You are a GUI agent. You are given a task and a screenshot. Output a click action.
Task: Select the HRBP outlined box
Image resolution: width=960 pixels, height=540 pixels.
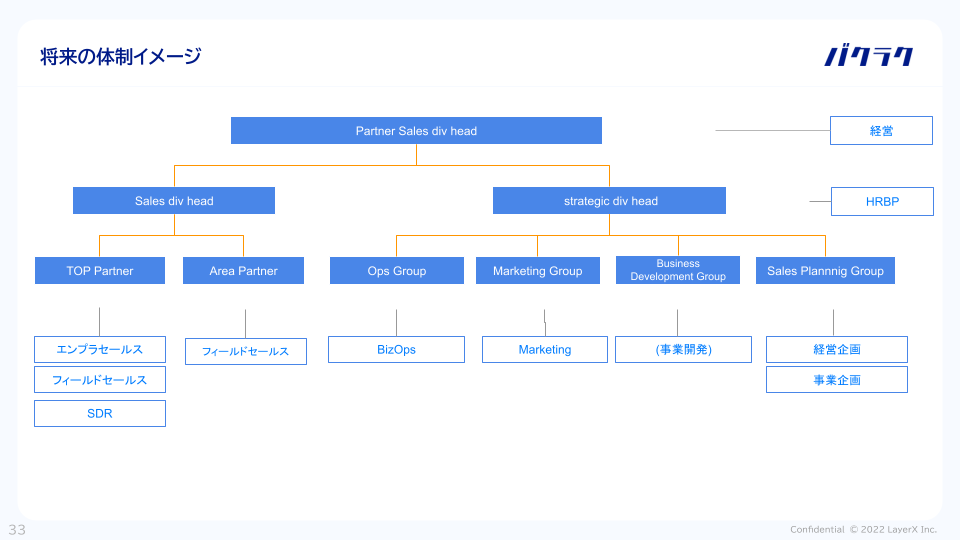pos(882,201)
